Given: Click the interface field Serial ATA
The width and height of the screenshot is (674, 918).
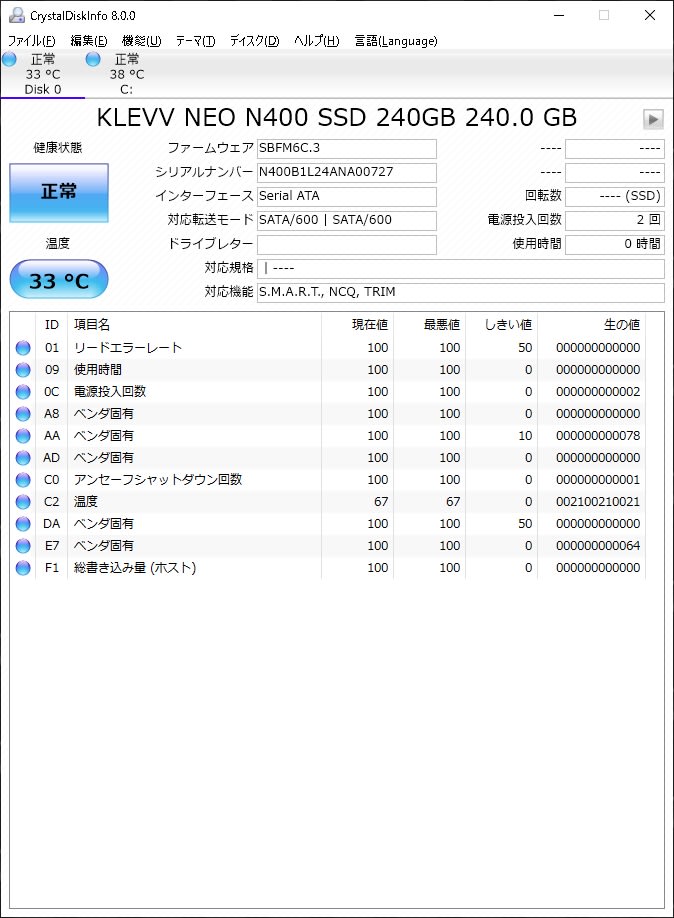Looking at the screenshot, I should click(347, 197).
